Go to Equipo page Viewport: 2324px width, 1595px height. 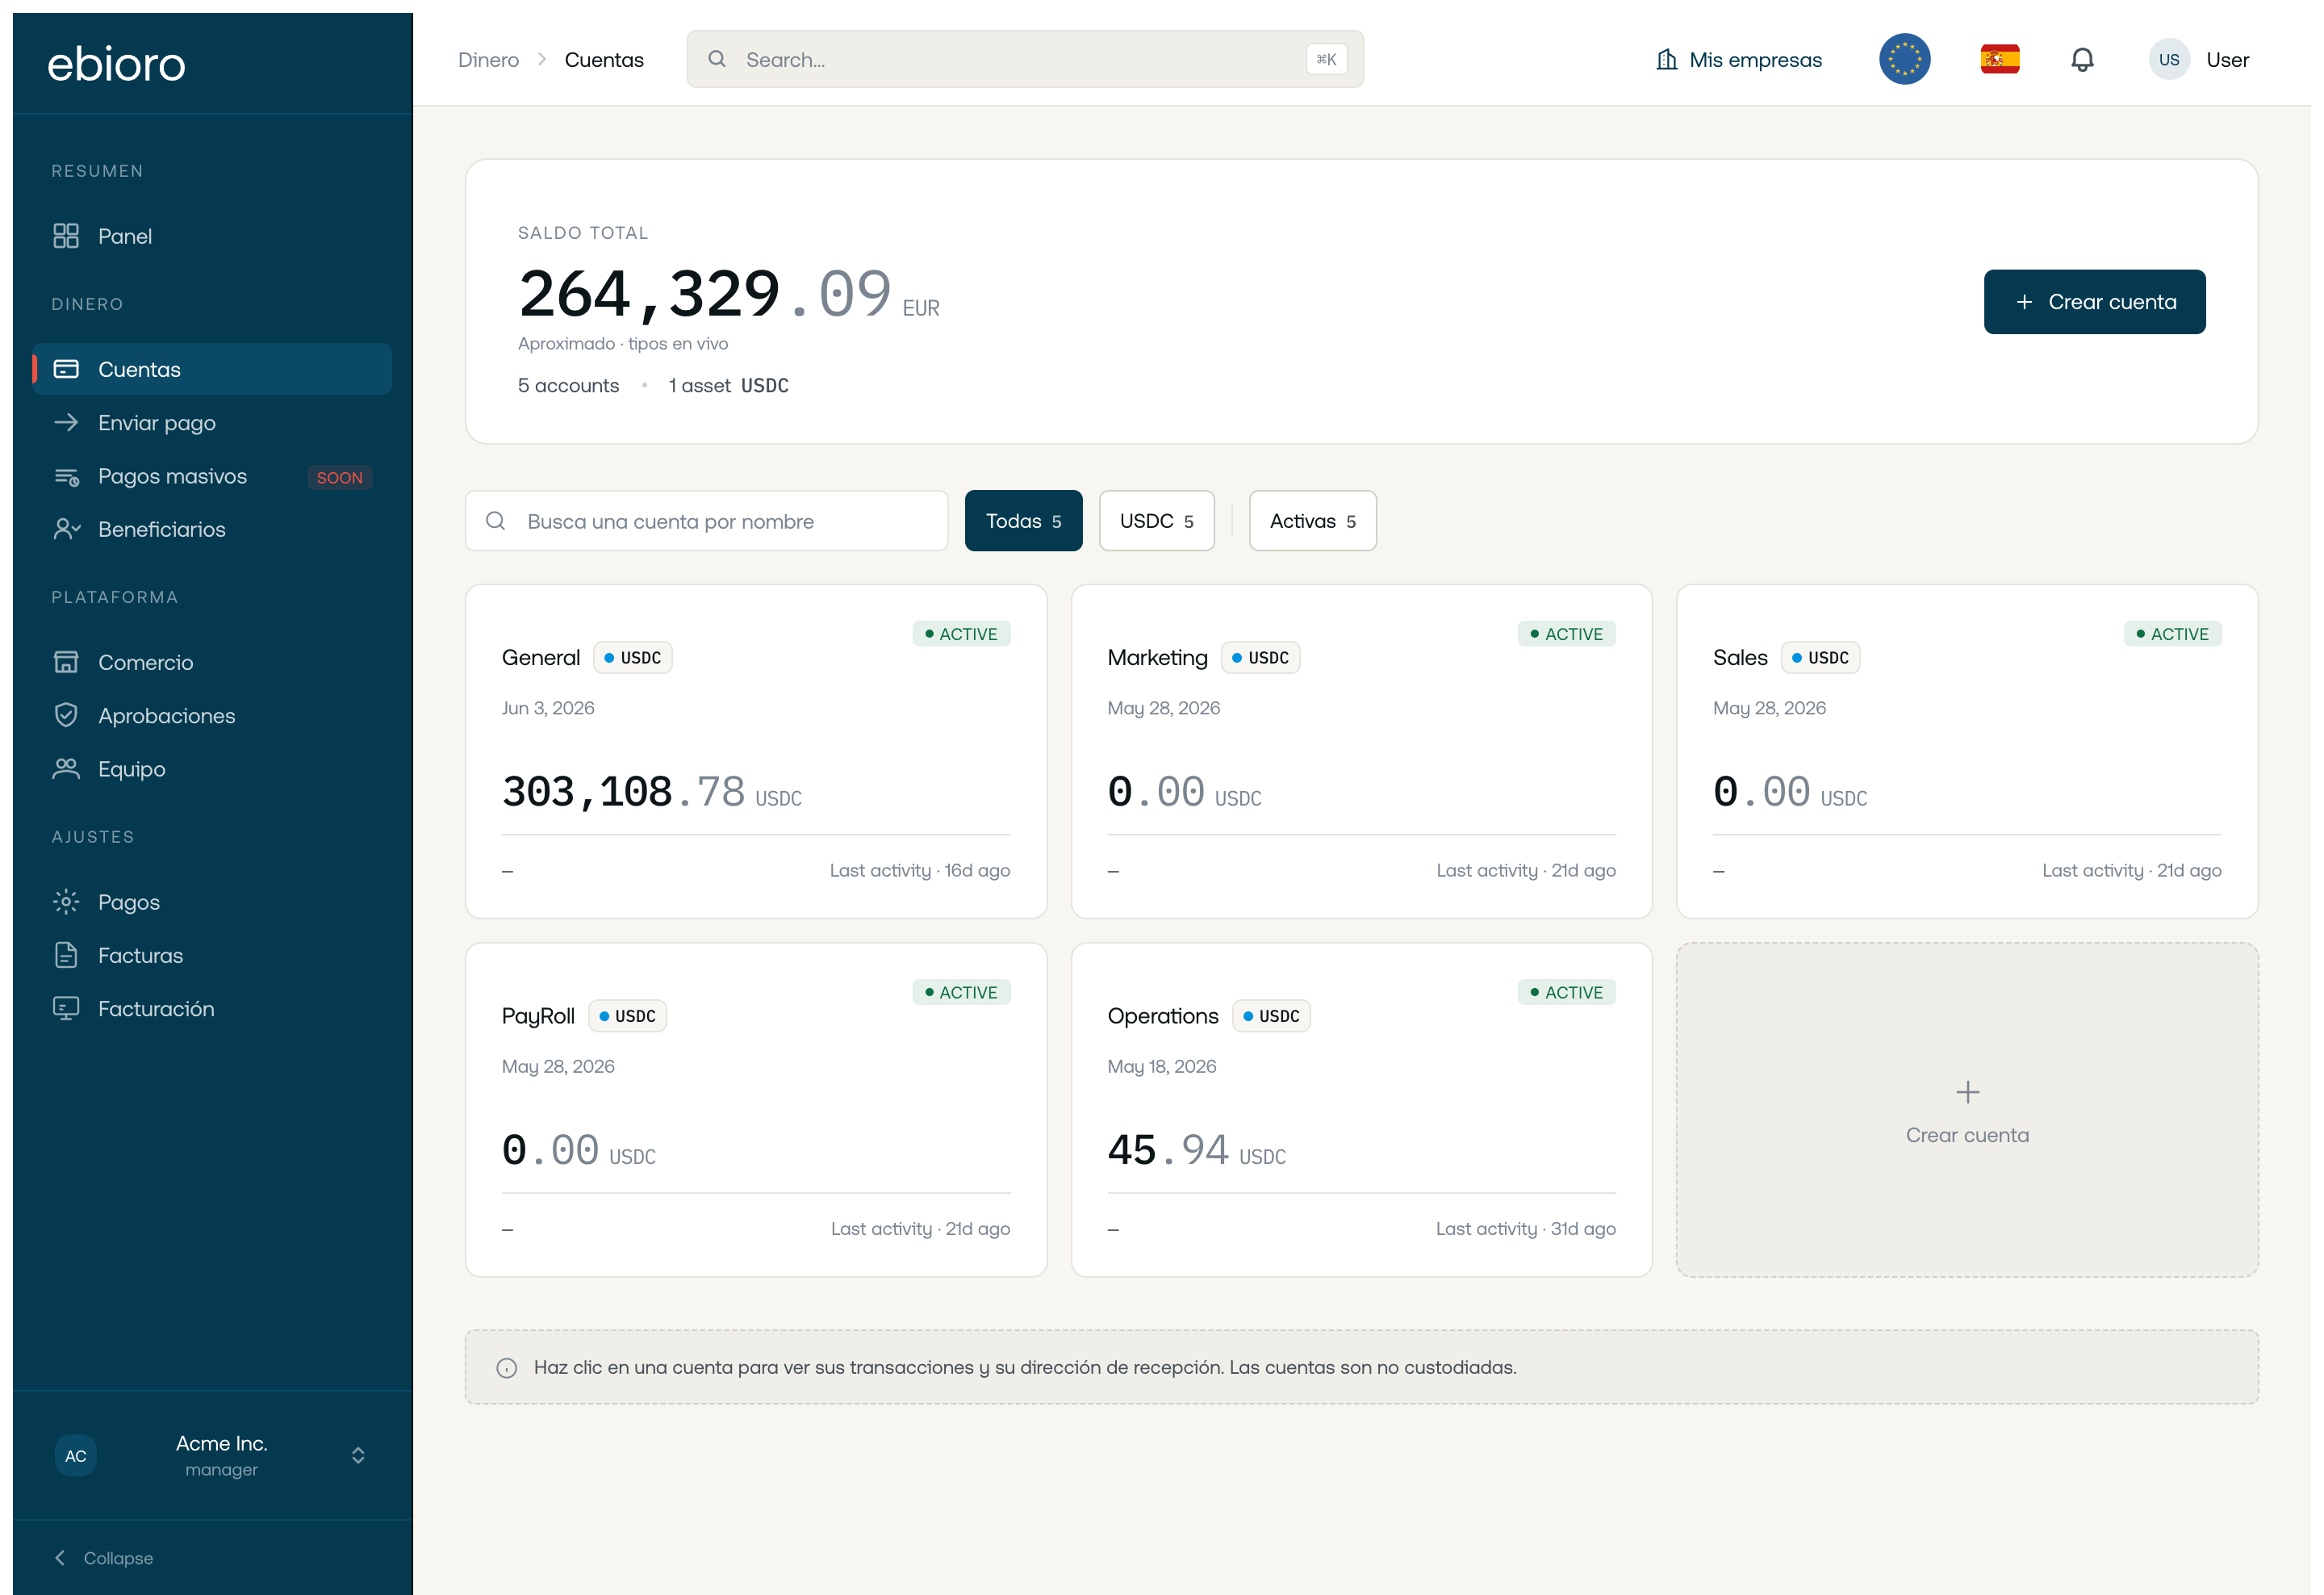(212, 769)
